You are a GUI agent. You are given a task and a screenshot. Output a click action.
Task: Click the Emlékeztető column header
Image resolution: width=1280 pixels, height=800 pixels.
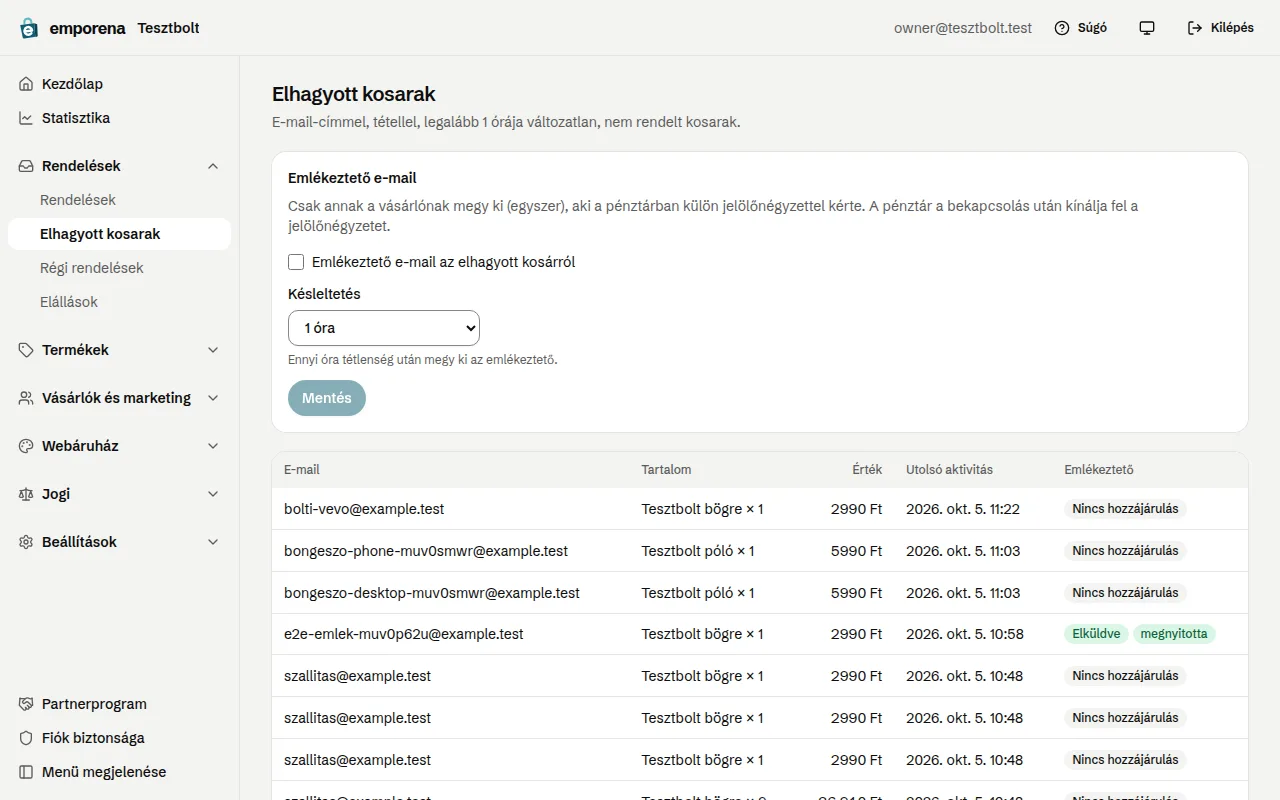pyautogui.click(x=1099, y=470)
